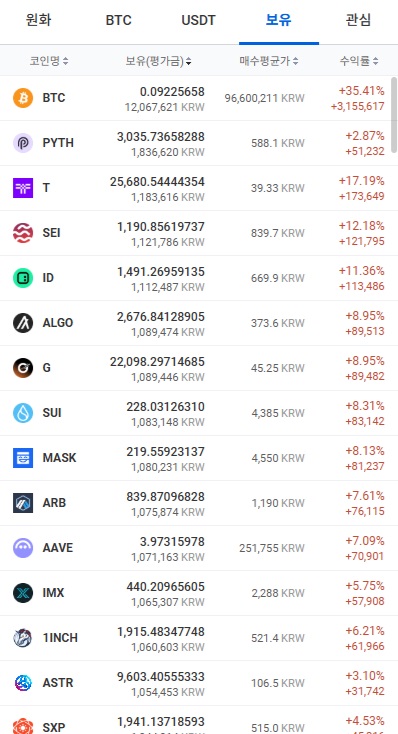Select the 1INCH unicorn icon
This screenshot has height=734, width=398.
coord(23,638)
